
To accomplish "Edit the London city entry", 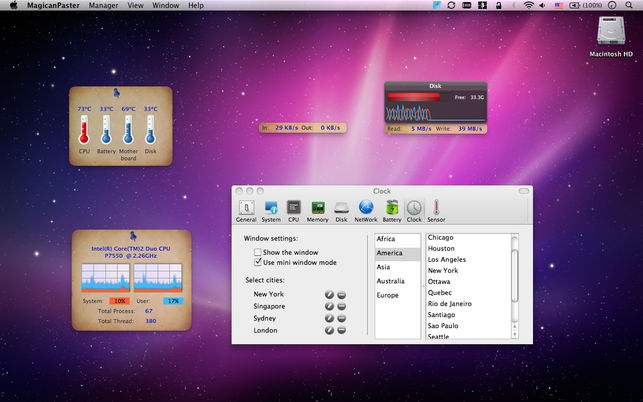I will (x=329, y=330).
